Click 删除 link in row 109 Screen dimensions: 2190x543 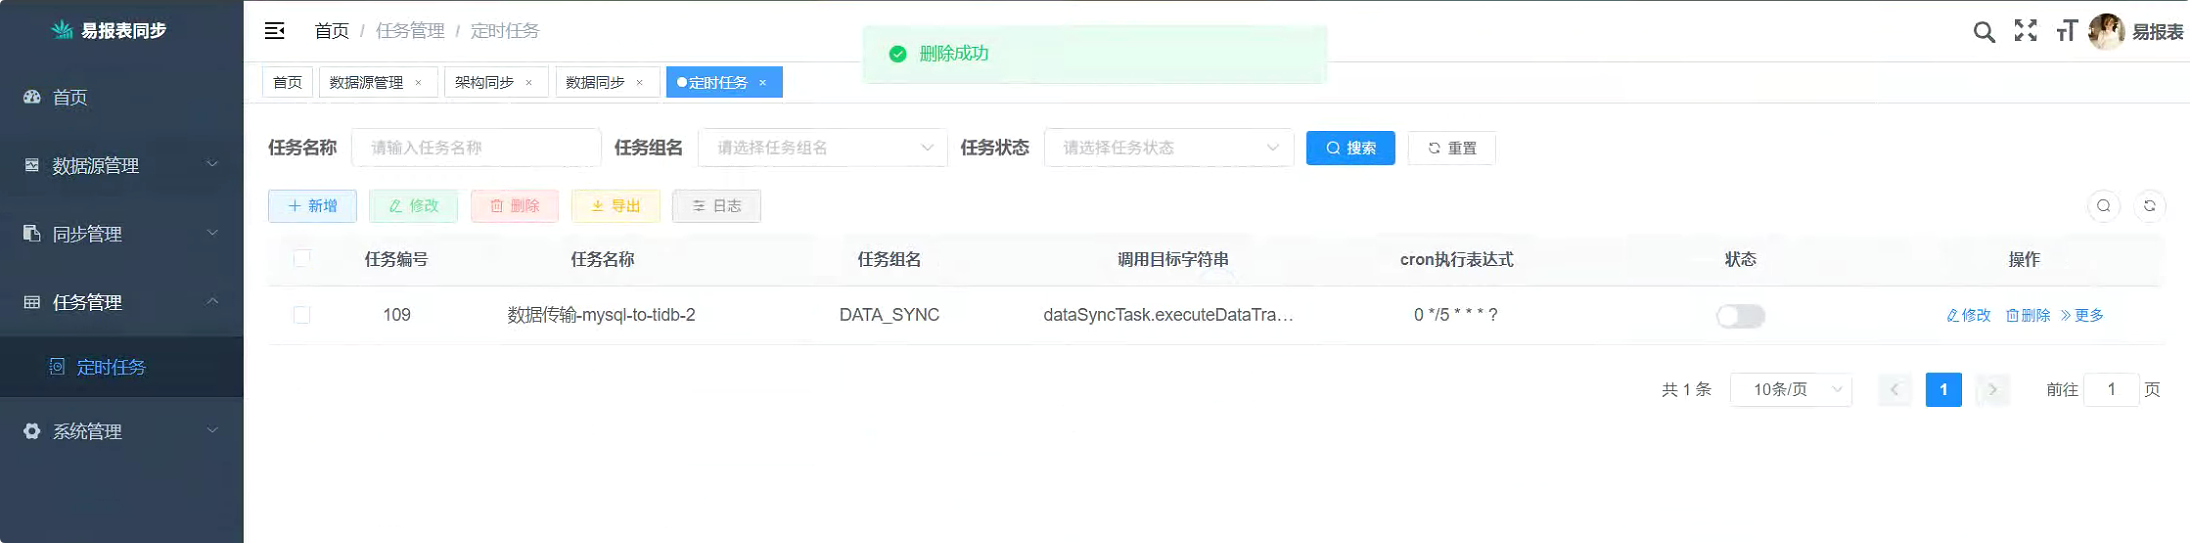tap(2028, 316)
